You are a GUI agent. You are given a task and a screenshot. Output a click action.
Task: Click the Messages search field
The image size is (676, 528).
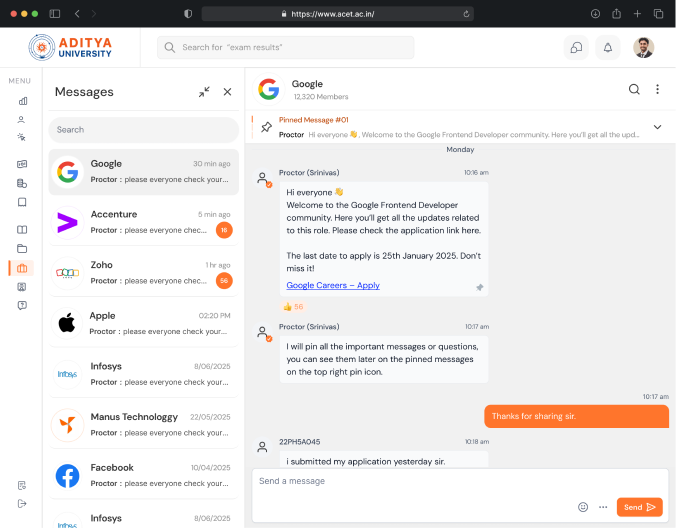click(145, 129)
